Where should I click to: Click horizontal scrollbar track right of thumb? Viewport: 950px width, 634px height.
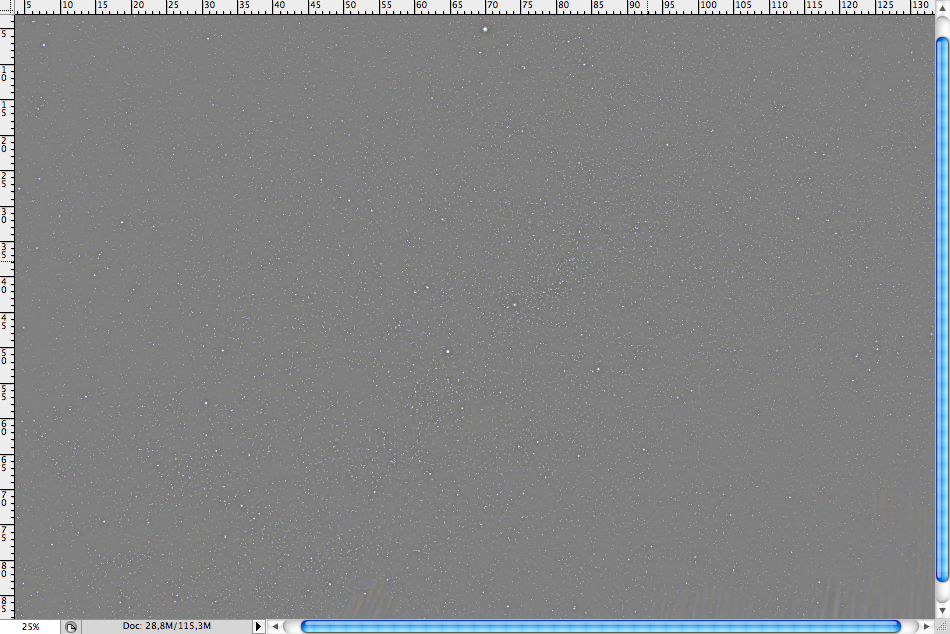pyautogui.click(x=912, y=626)
